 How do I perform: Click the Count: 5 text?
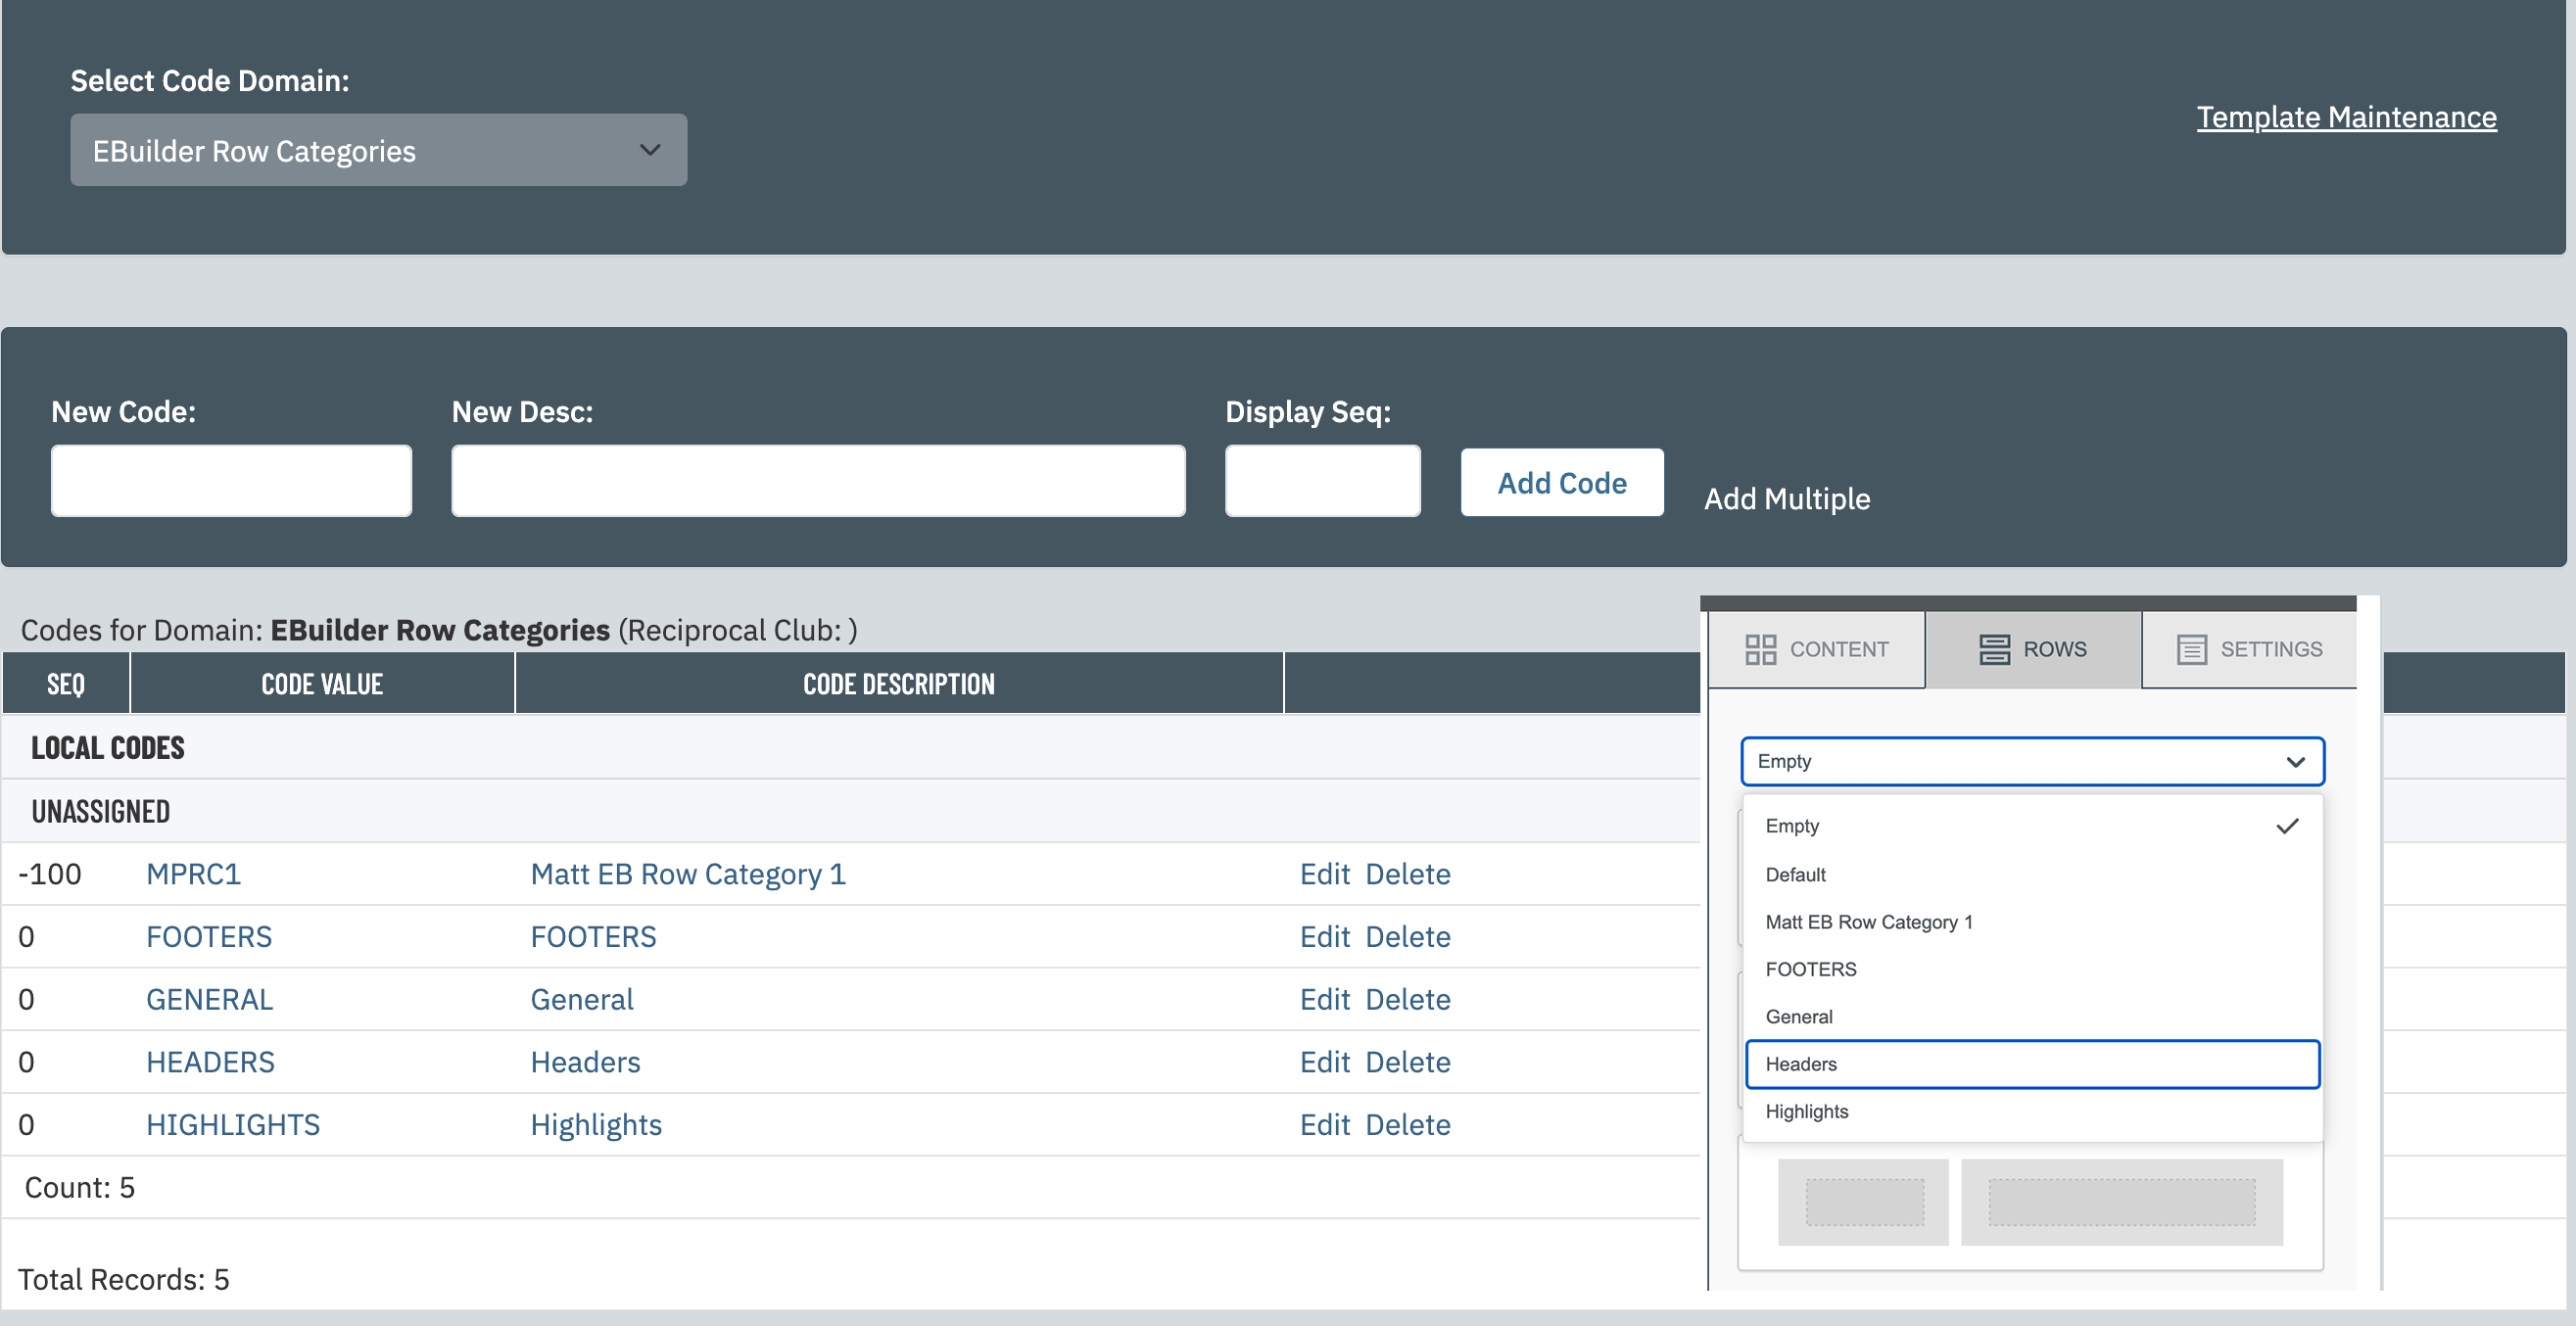point(80,1187)
